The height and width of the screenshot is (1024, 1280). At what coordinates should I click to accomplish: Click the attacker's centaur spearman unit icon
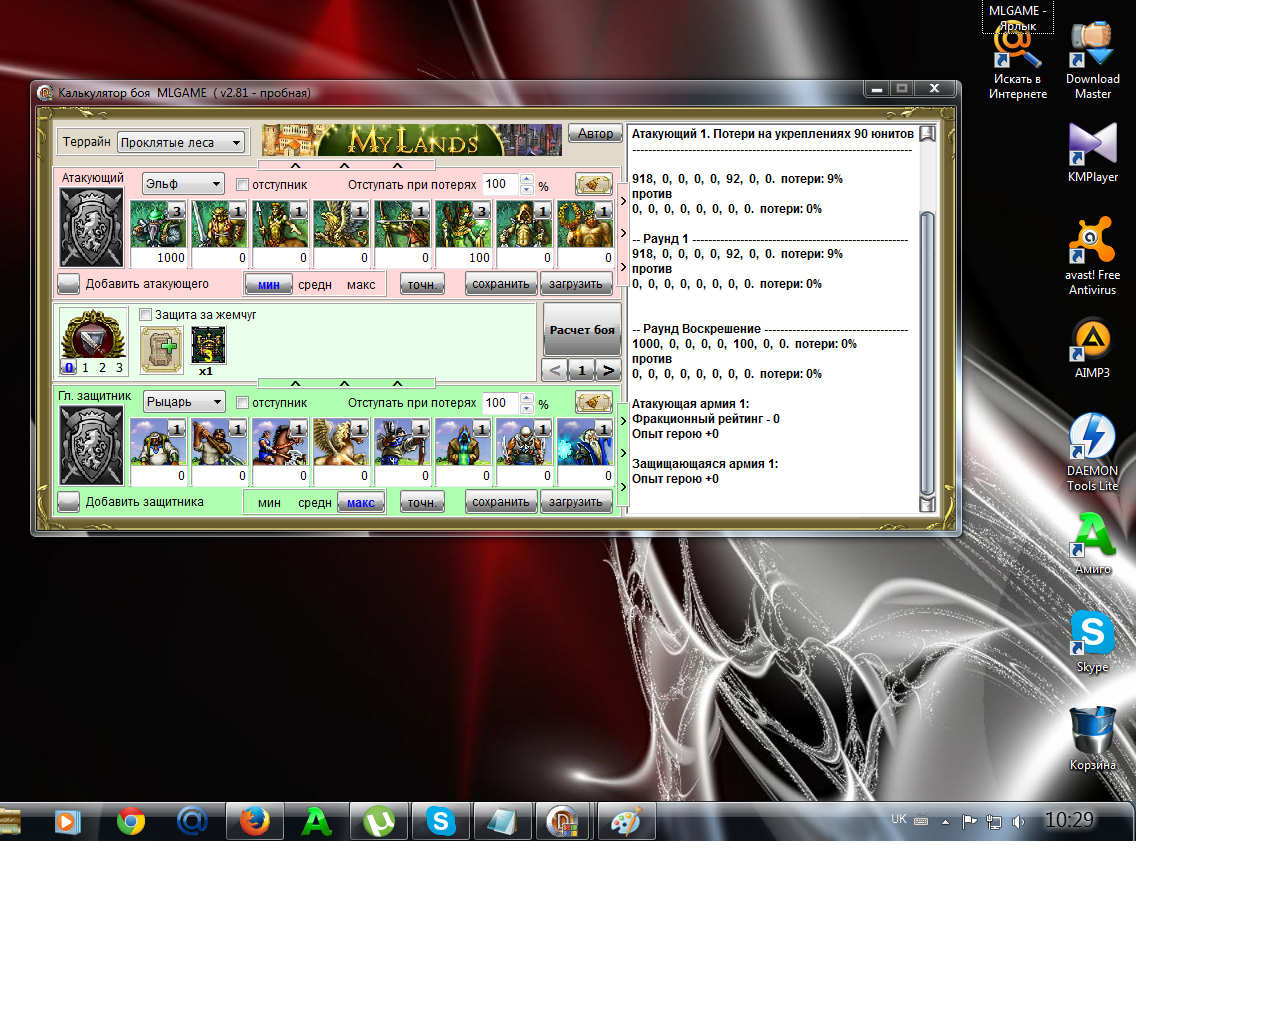(x=280, y=224)
